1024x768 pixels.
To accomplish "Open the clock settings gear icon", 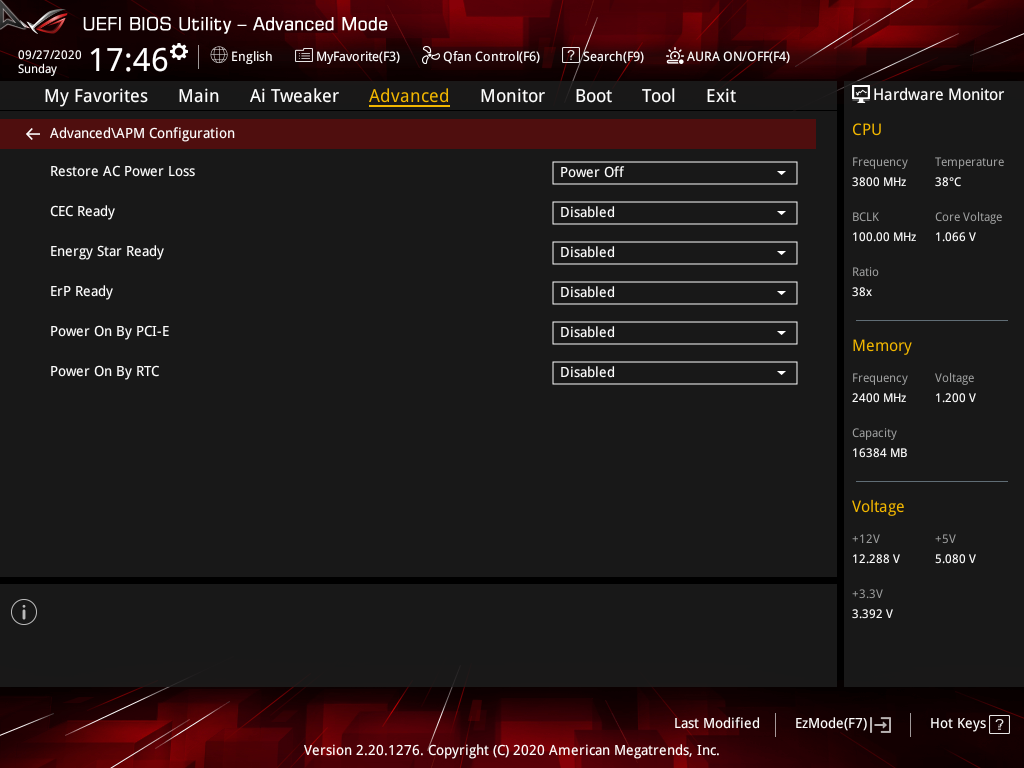I will coord(179,52).
